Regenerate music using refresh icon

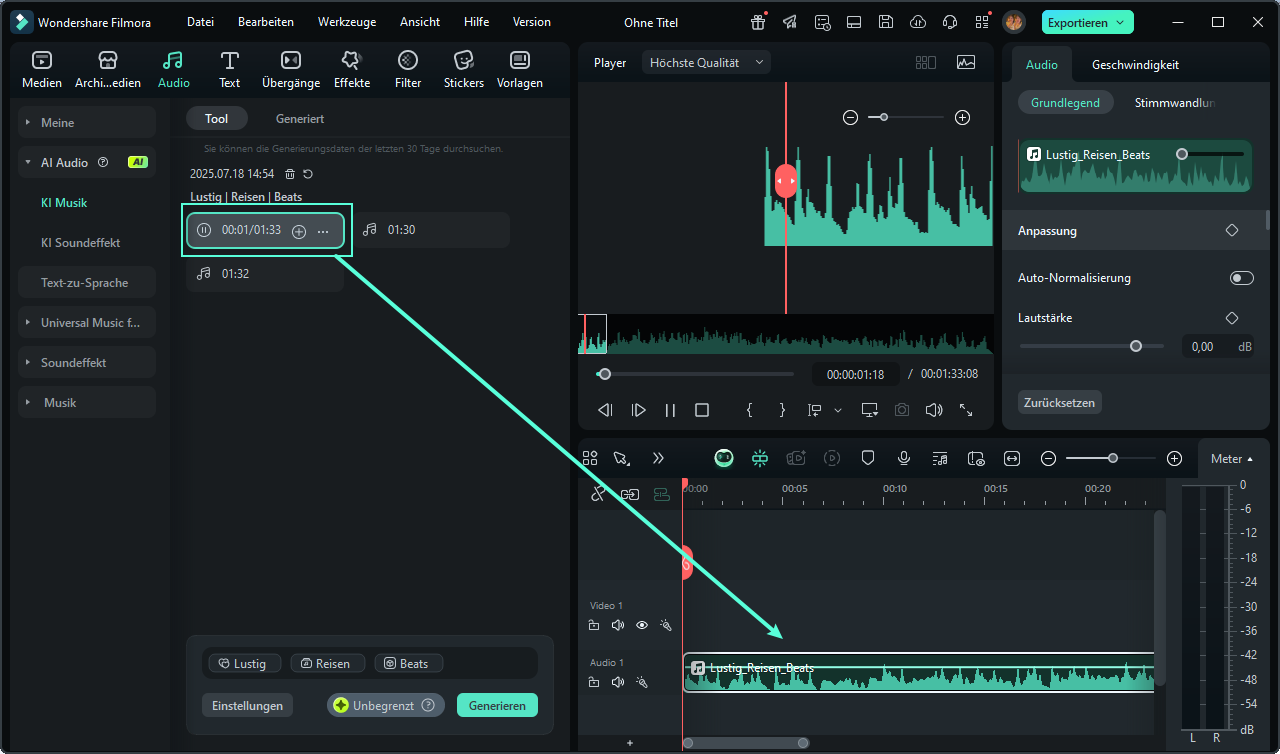tap(308, 174)
